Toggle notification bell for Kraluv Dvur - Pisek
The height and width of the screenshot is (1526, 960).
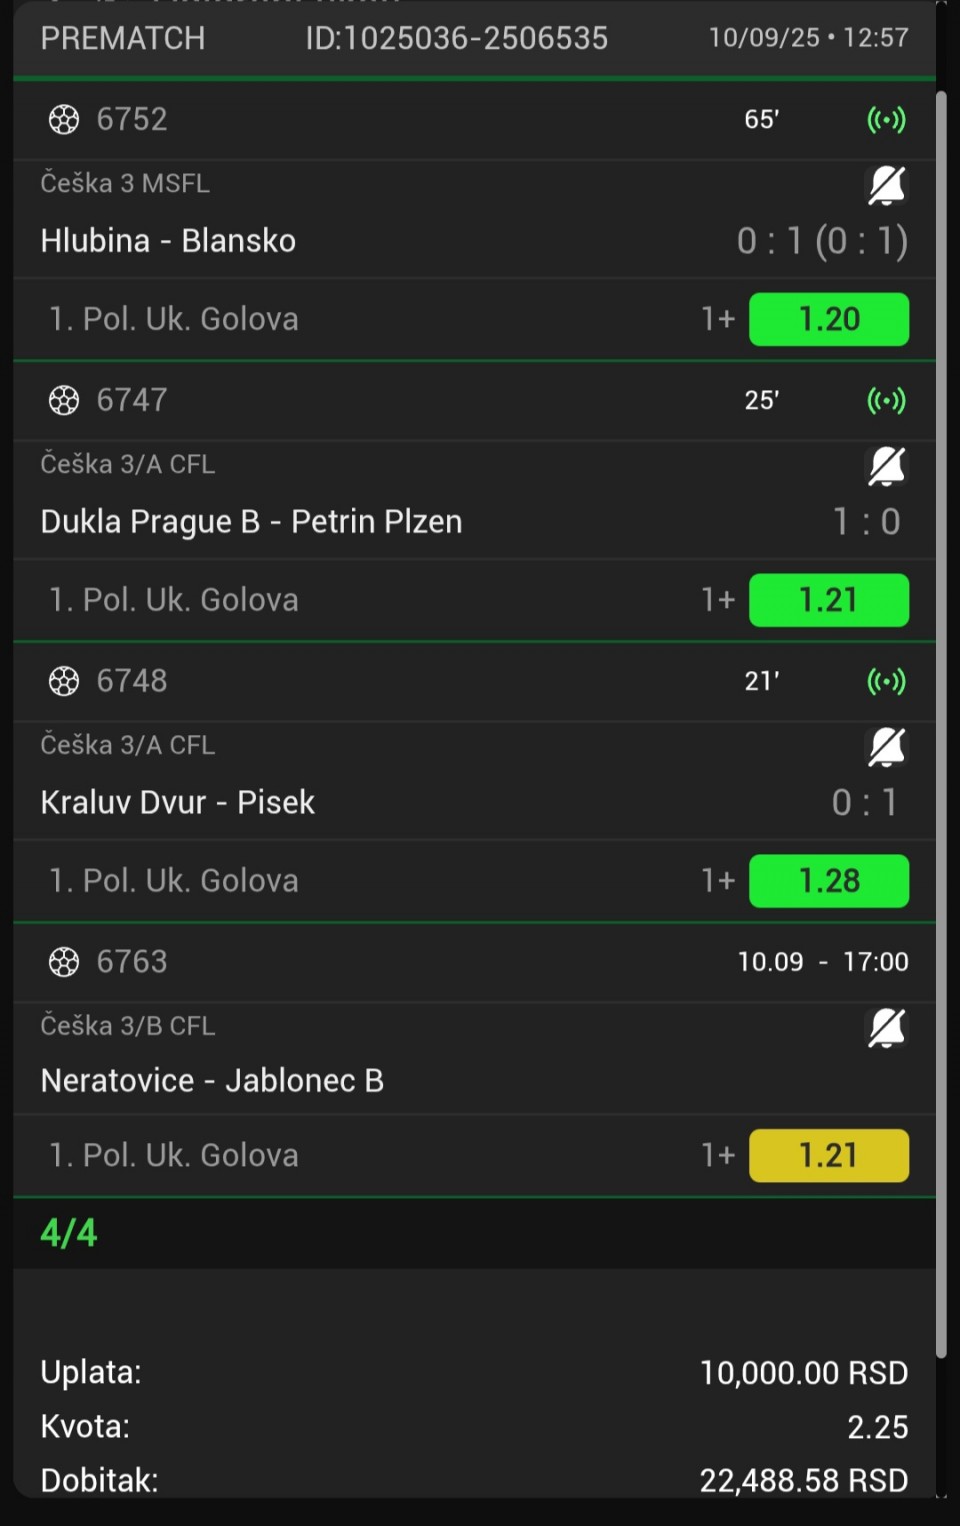[x=886, y=747]
